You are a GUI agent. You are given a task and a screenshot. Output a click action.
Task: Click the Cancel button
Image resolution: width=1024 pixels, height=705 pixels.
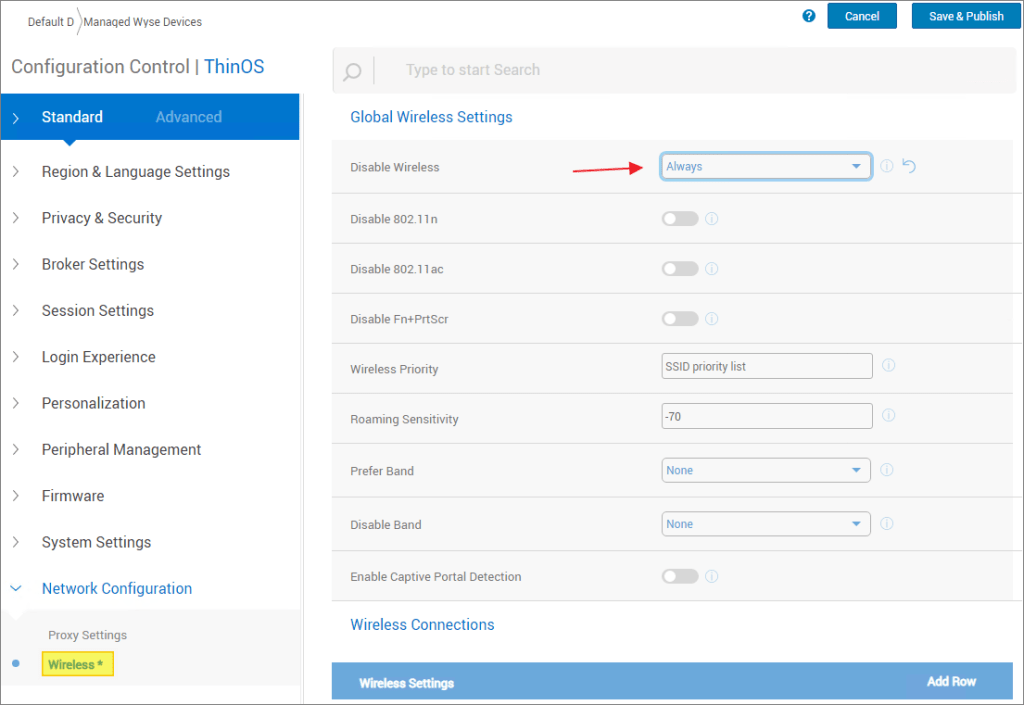[x=861, y=16]
